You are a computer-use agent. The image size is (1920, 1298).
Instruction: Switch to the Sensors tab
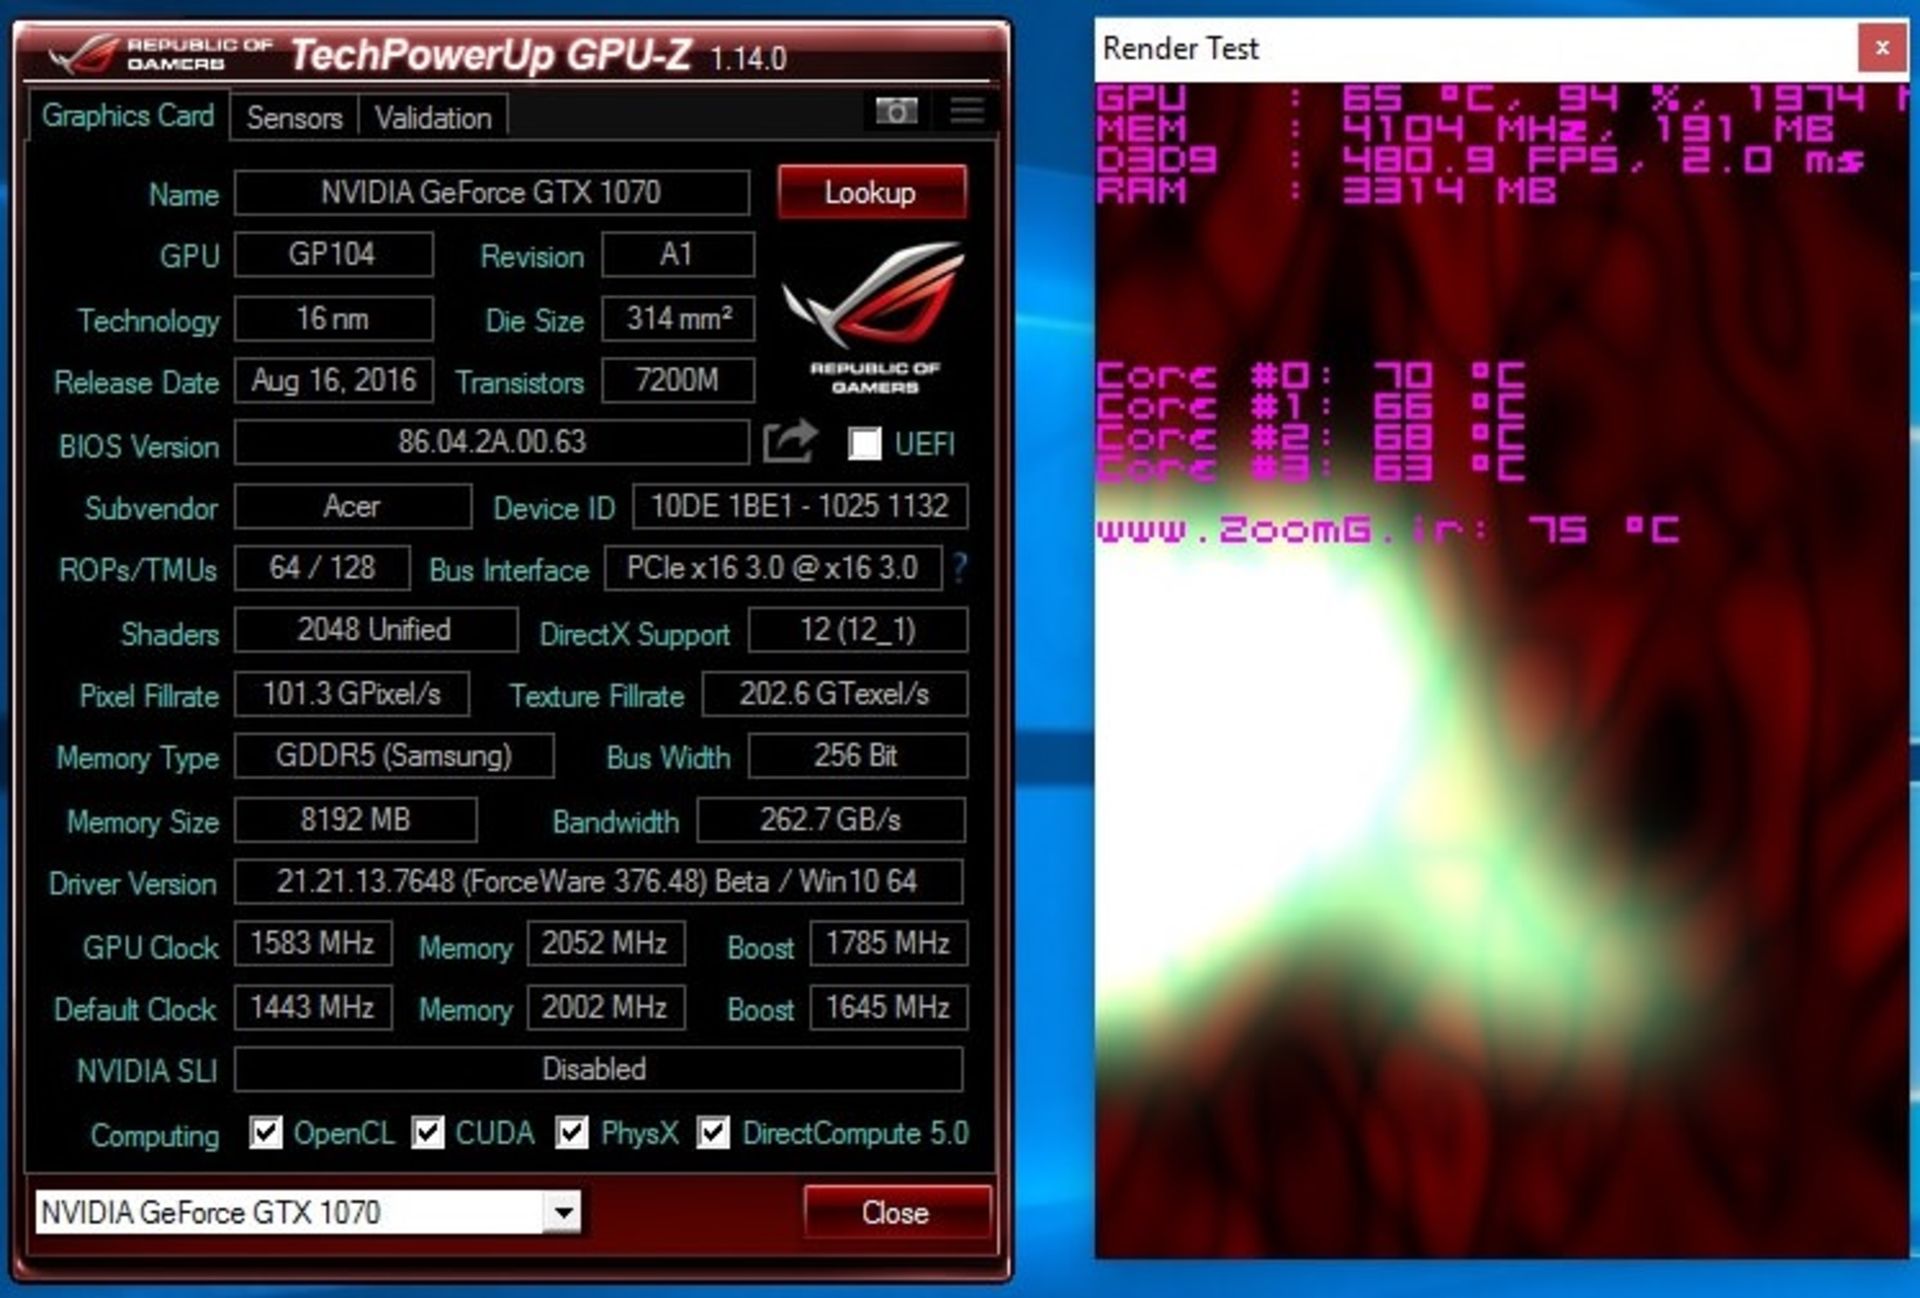[295, 118]
